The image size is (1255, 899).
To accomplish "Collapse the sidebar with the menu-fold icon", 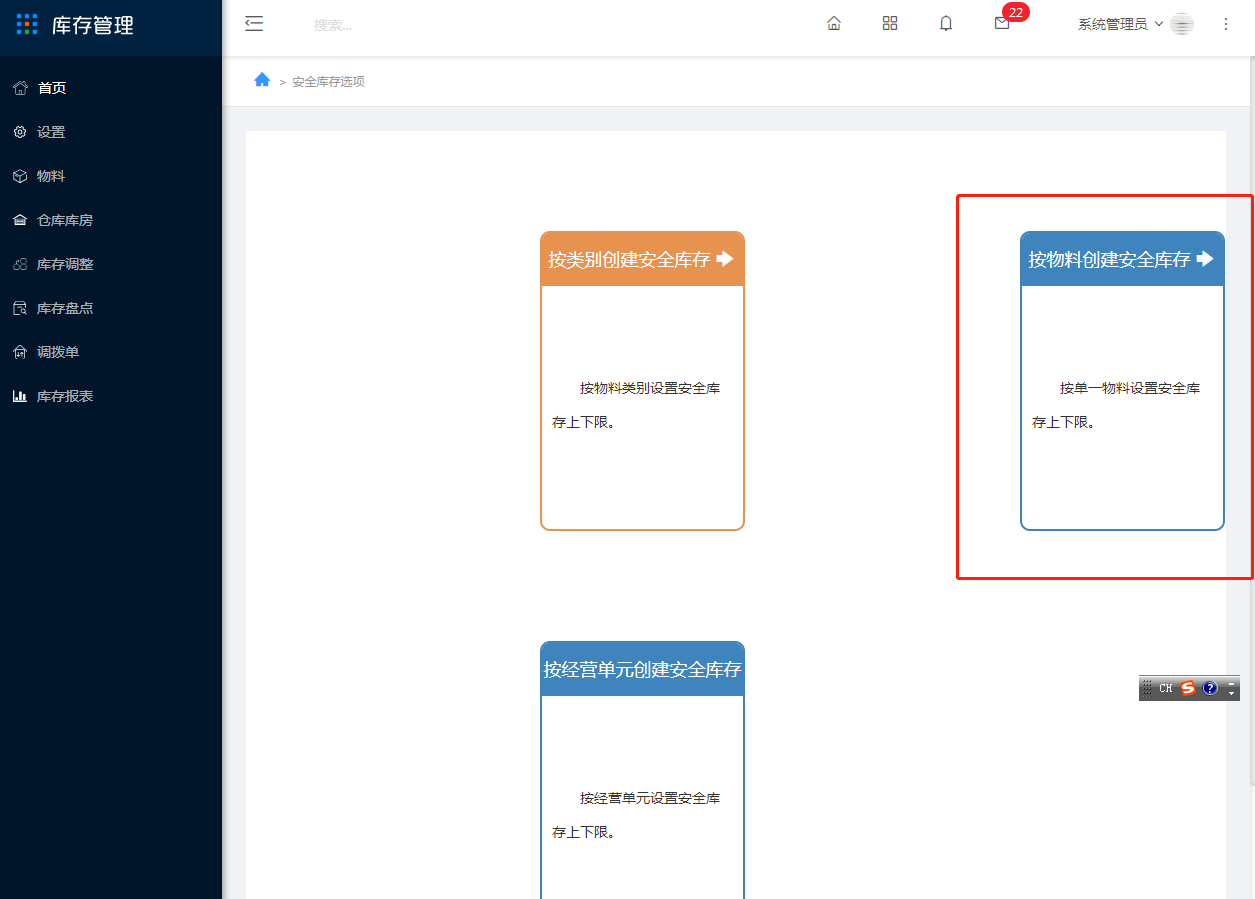I will [x=254, y=24].
